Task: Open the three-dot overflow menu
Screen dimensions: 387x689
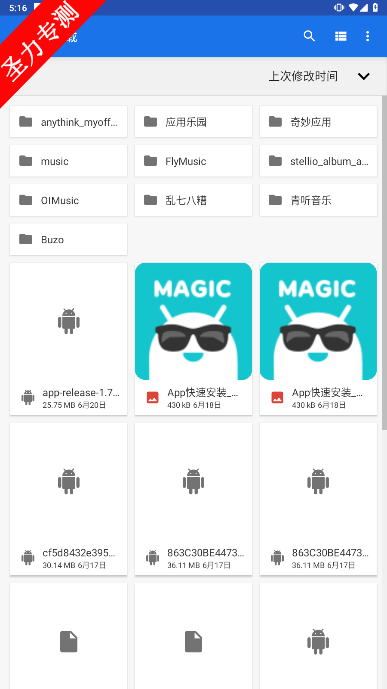Action: coord(367,36)
